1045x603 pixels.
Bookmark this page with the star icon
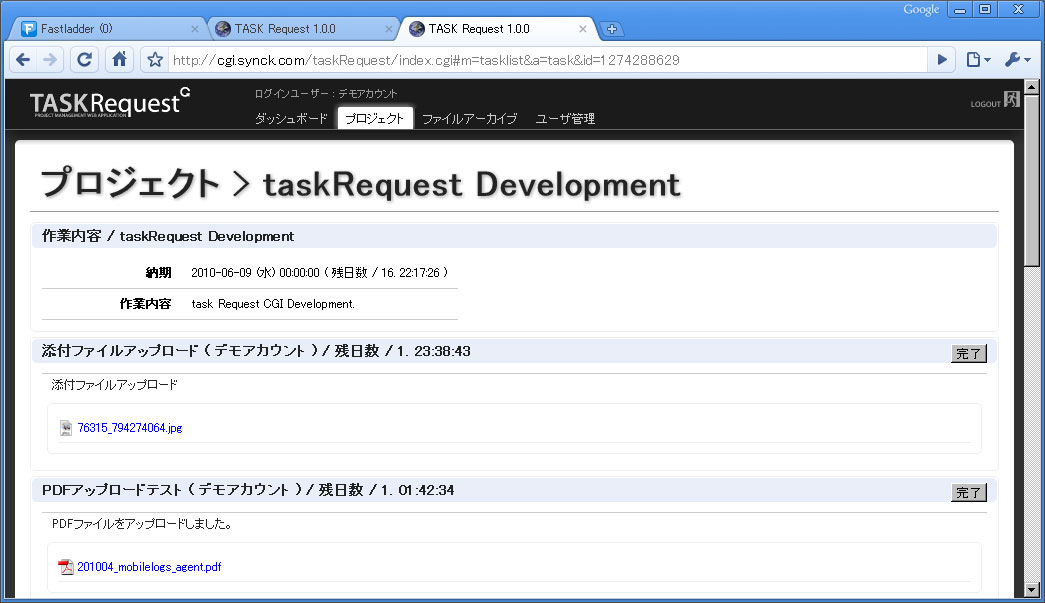[x=155, y=60]
